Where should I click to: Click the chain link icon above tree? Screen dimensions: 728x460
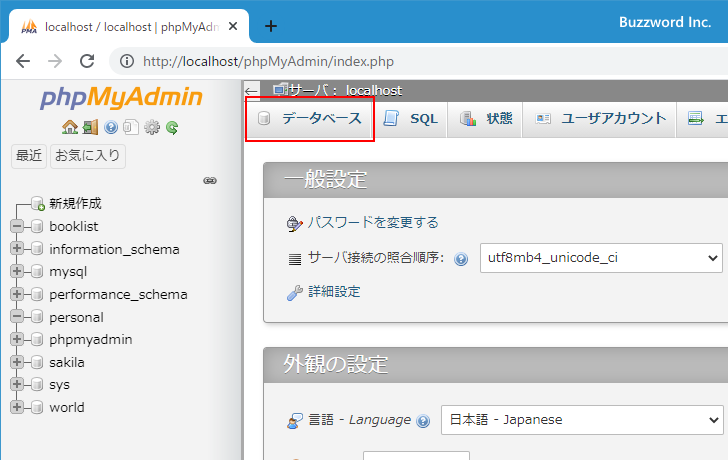pyautogui.click(x=210, y=181)
